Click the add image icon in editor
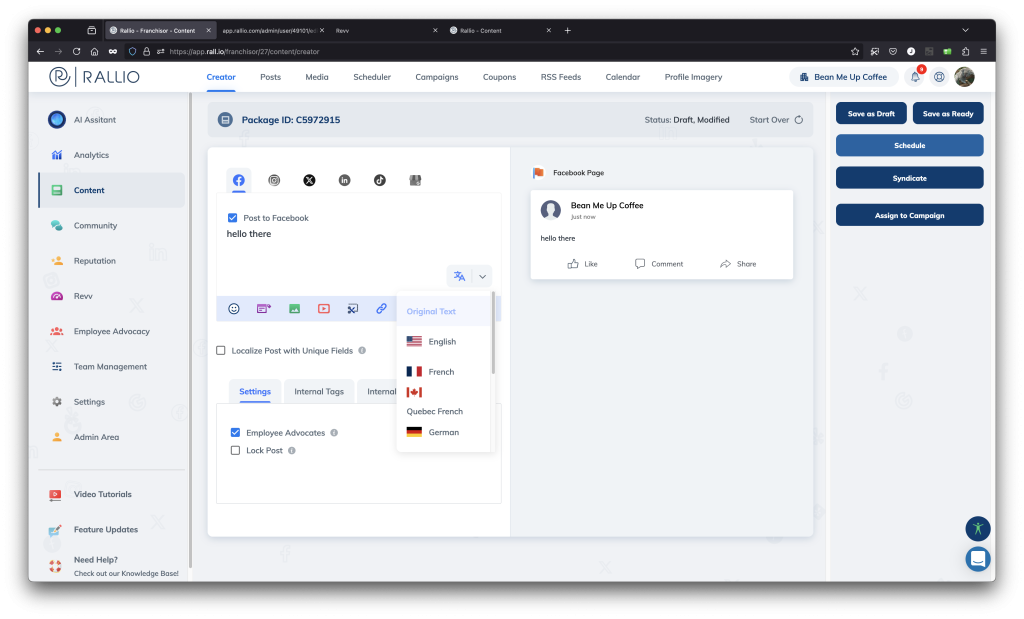This screenshot has width=1024, height=619. click(295, 309)
